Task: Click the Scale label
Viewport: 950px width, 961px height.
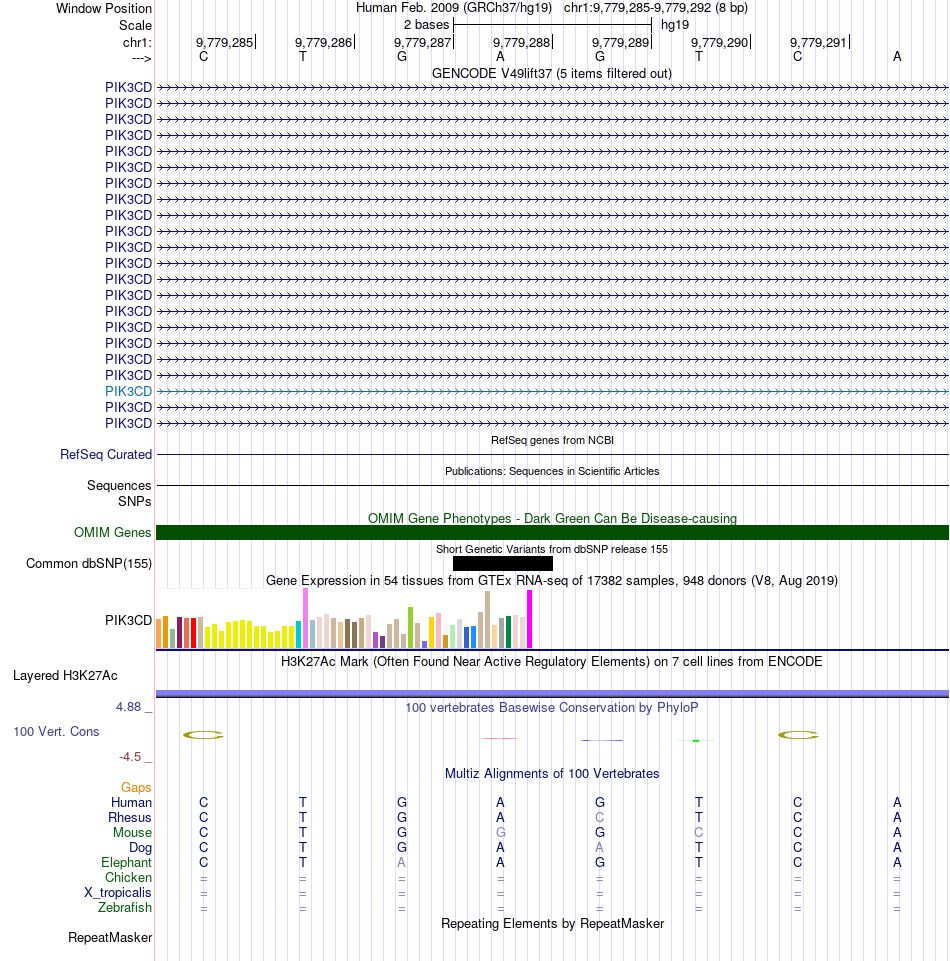Action: pos(135,25)
